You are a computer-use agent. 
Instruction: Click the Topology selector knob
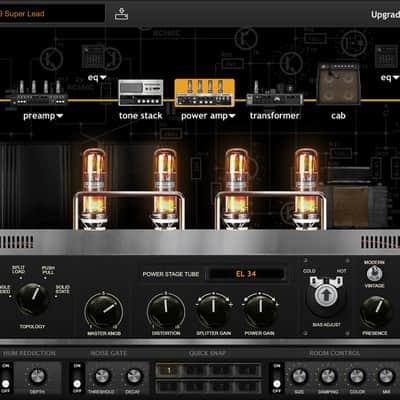pyautogui.click(x=33, y=299)
